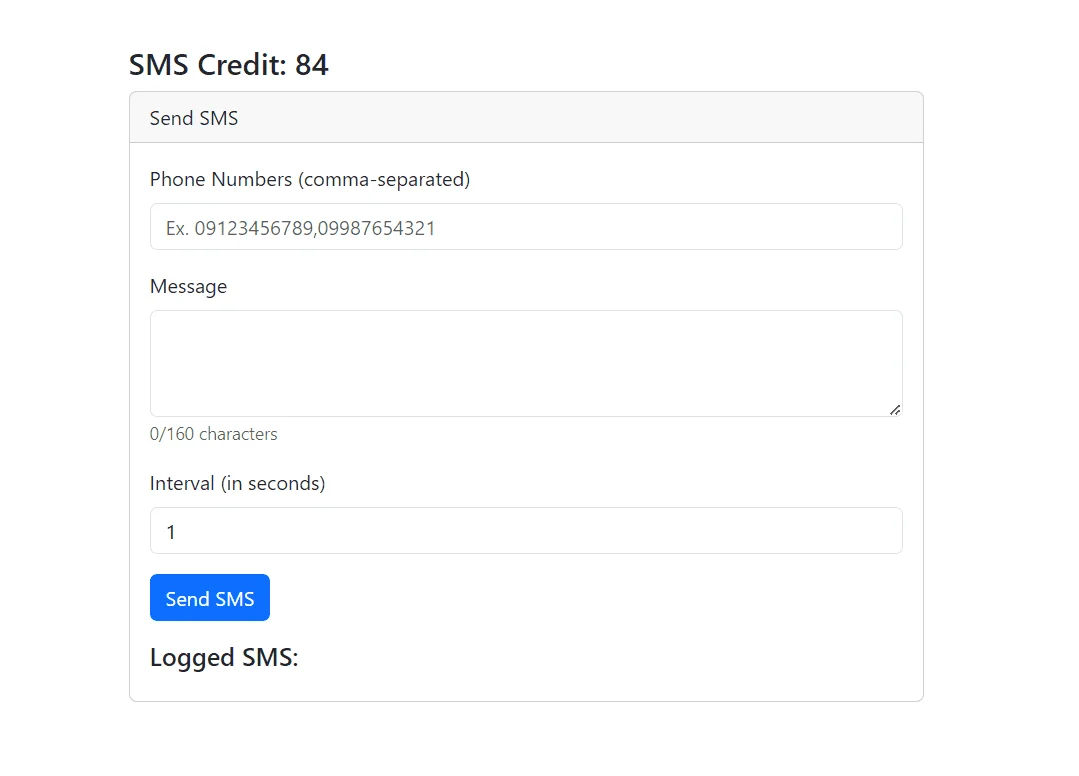Click the Interval (in seconds) label

point(237,484)
